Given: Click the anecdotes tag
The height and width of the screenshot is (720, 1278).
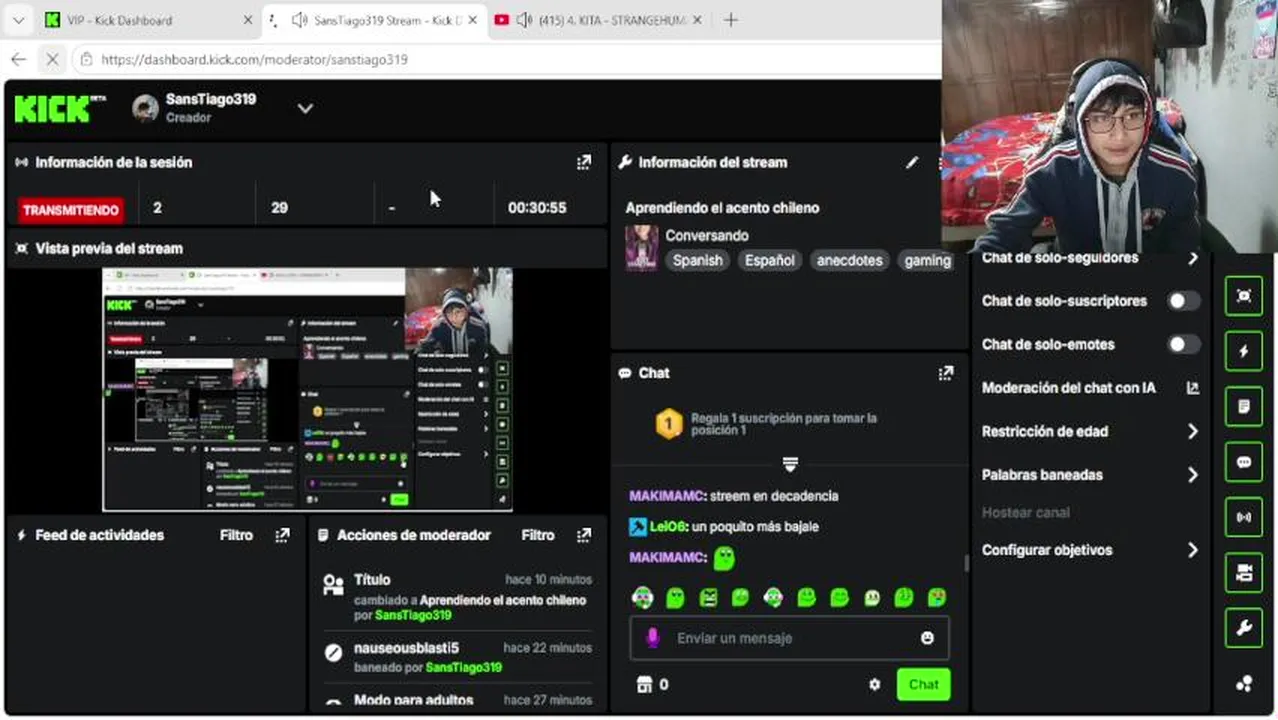Looking at the screenshot, I should point(850,260).
